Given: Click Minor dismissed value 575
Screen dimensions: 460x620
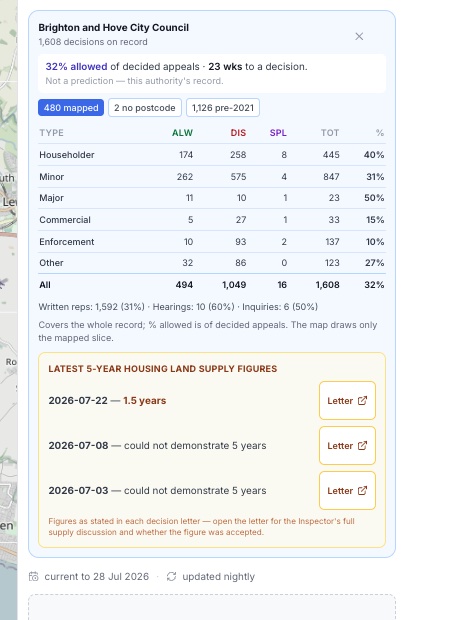Looking at the screenshot, I should [239, 177].
